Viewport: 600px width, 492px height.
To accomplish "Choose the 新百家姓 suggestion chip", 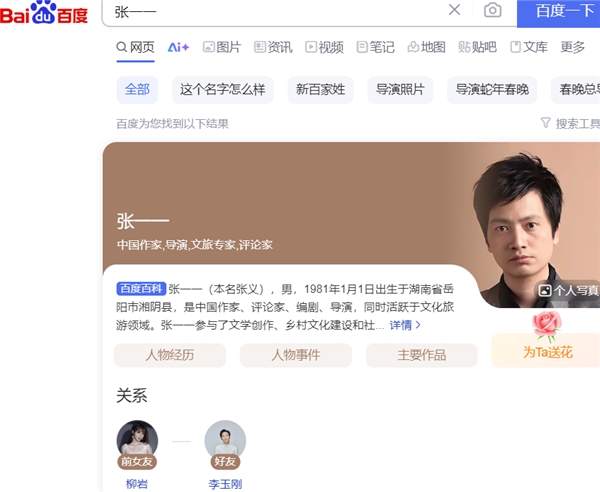I will coord(321,90).
